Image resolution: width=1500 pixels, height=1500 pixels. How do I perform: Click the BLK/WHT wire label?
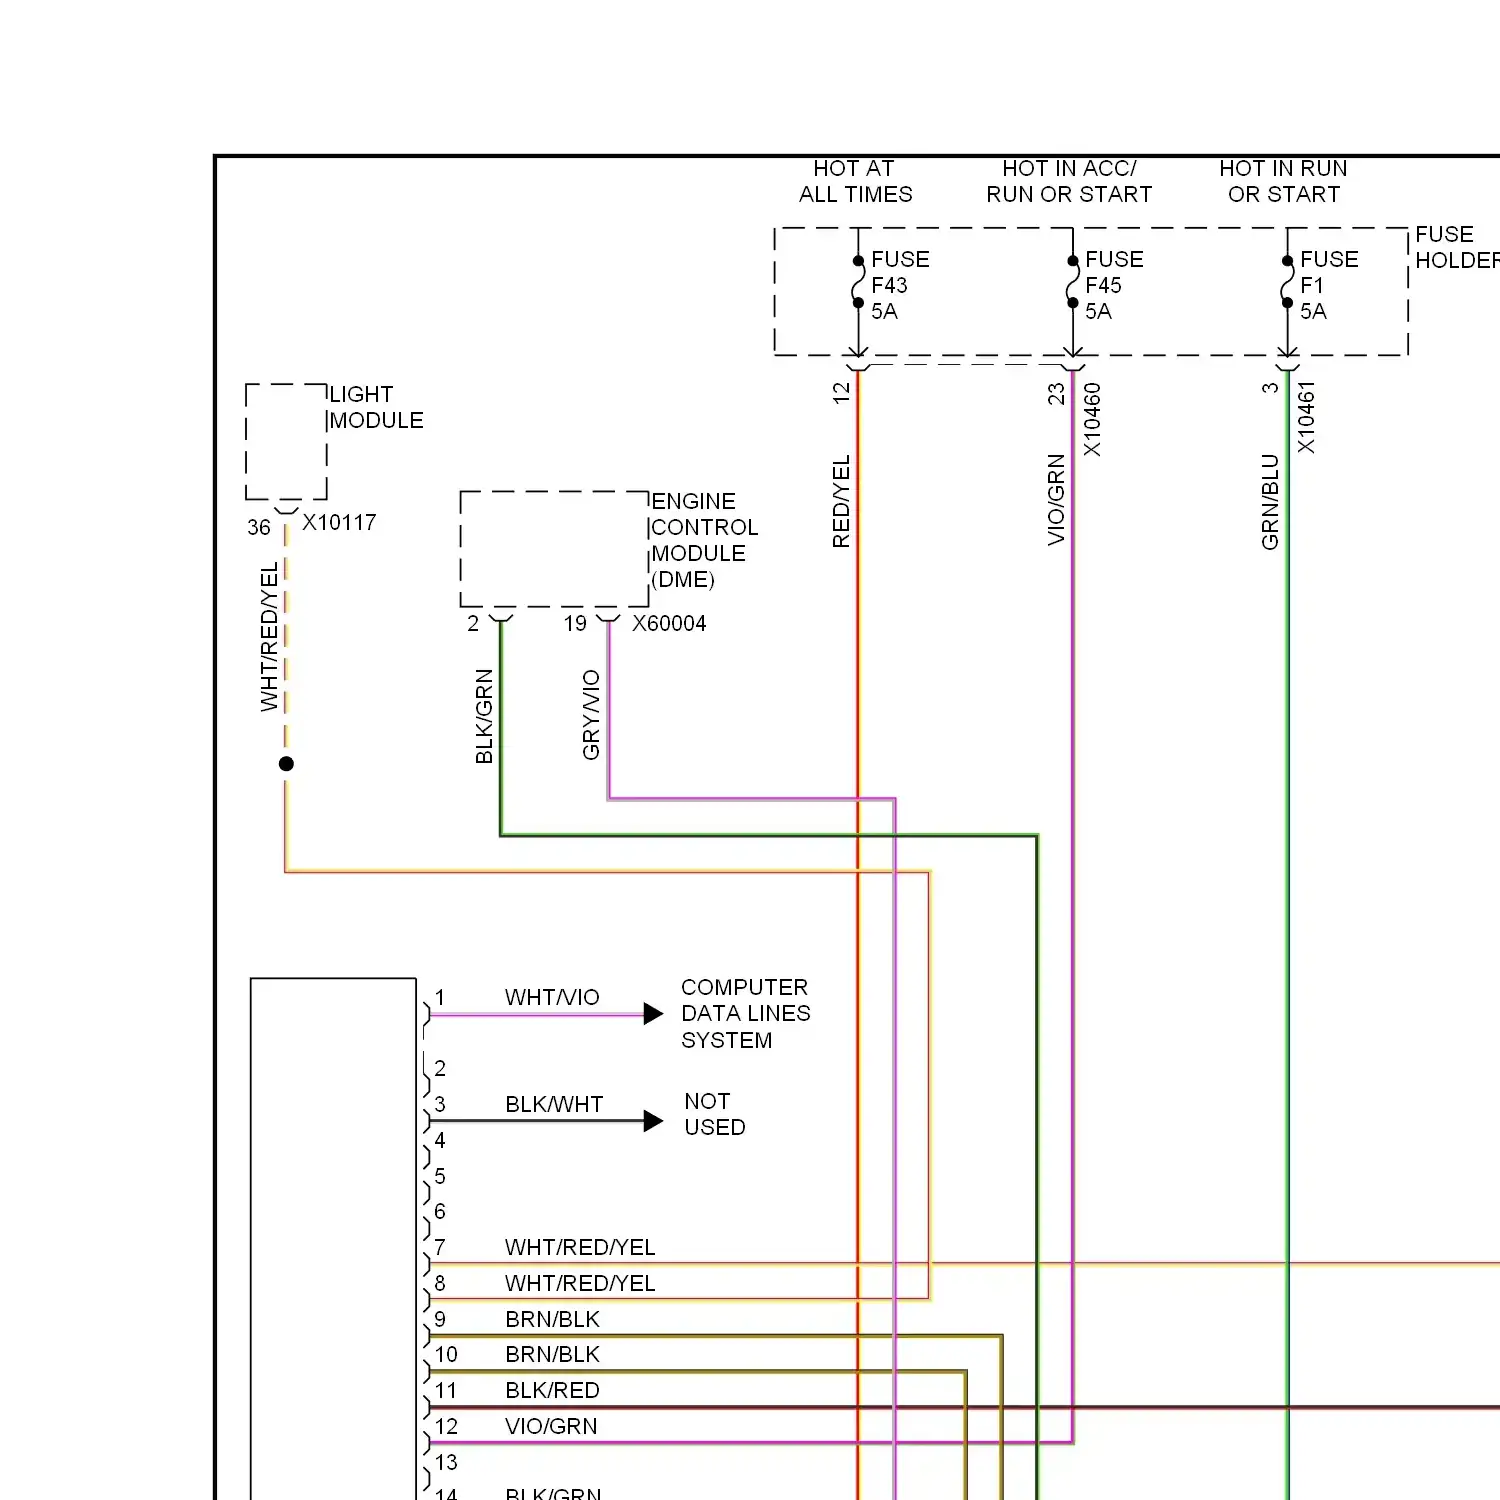[x=554, y=1104]
